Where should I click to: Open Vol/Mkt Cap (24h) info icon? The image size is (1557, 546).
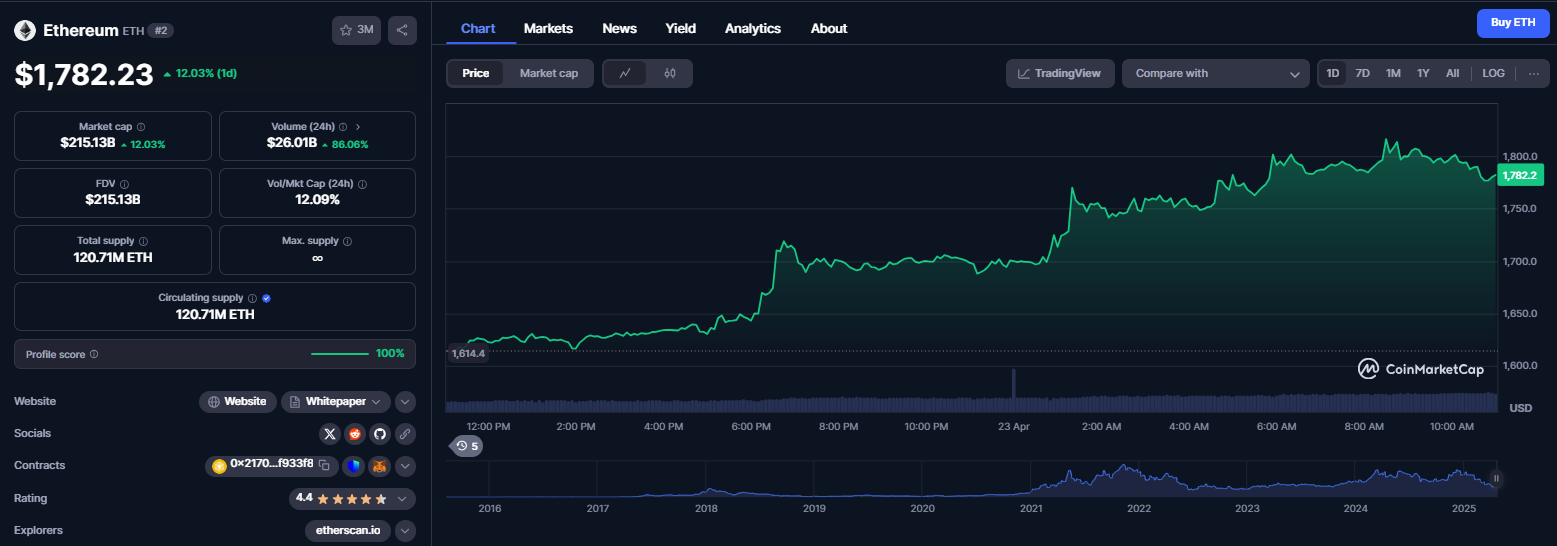pos(362,184)
